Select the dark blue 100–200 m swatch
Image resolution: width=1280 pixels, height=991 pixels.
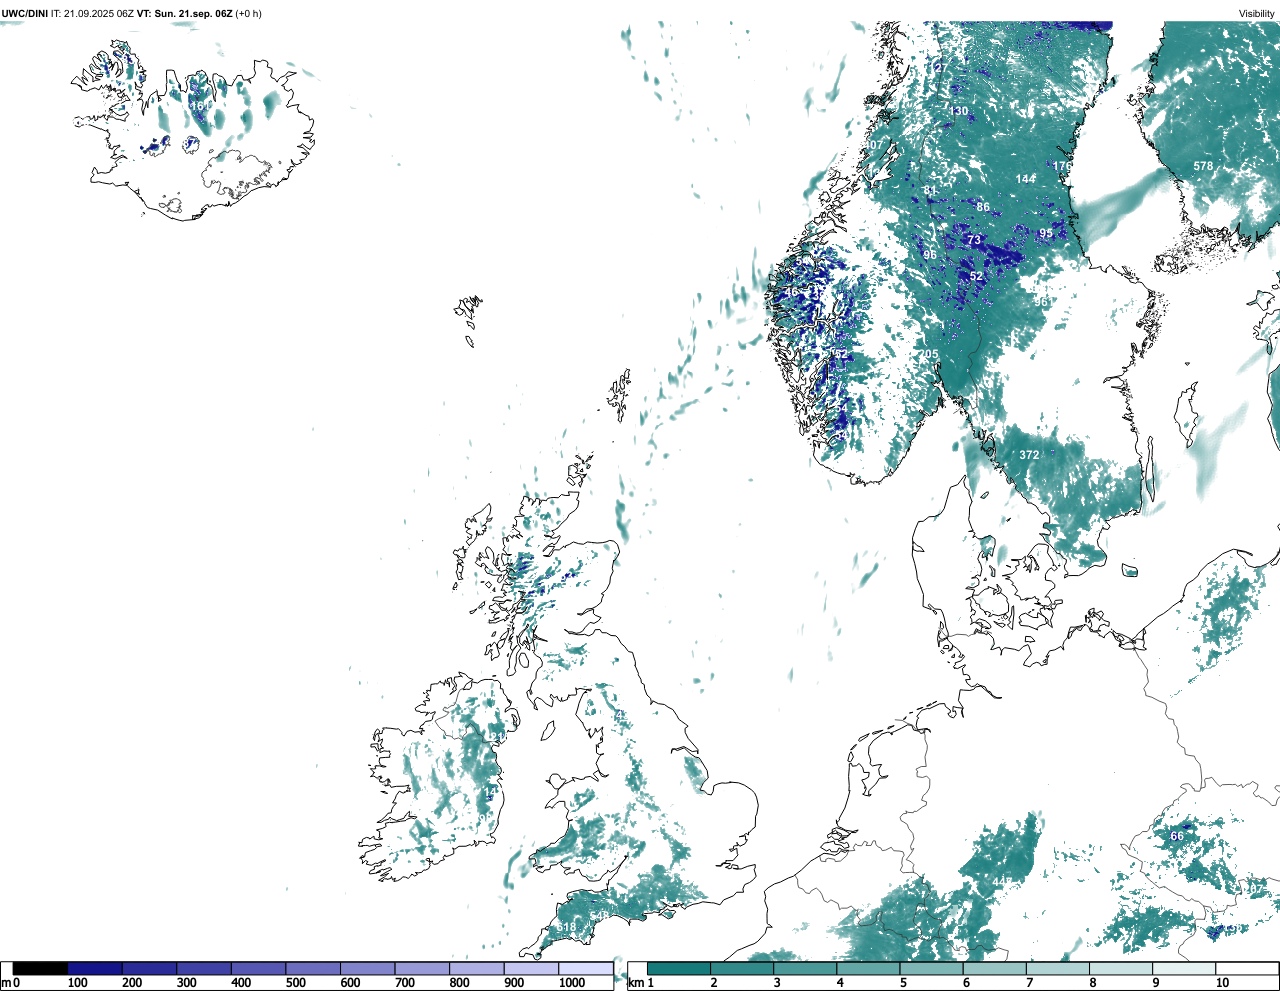coord(95,969)
